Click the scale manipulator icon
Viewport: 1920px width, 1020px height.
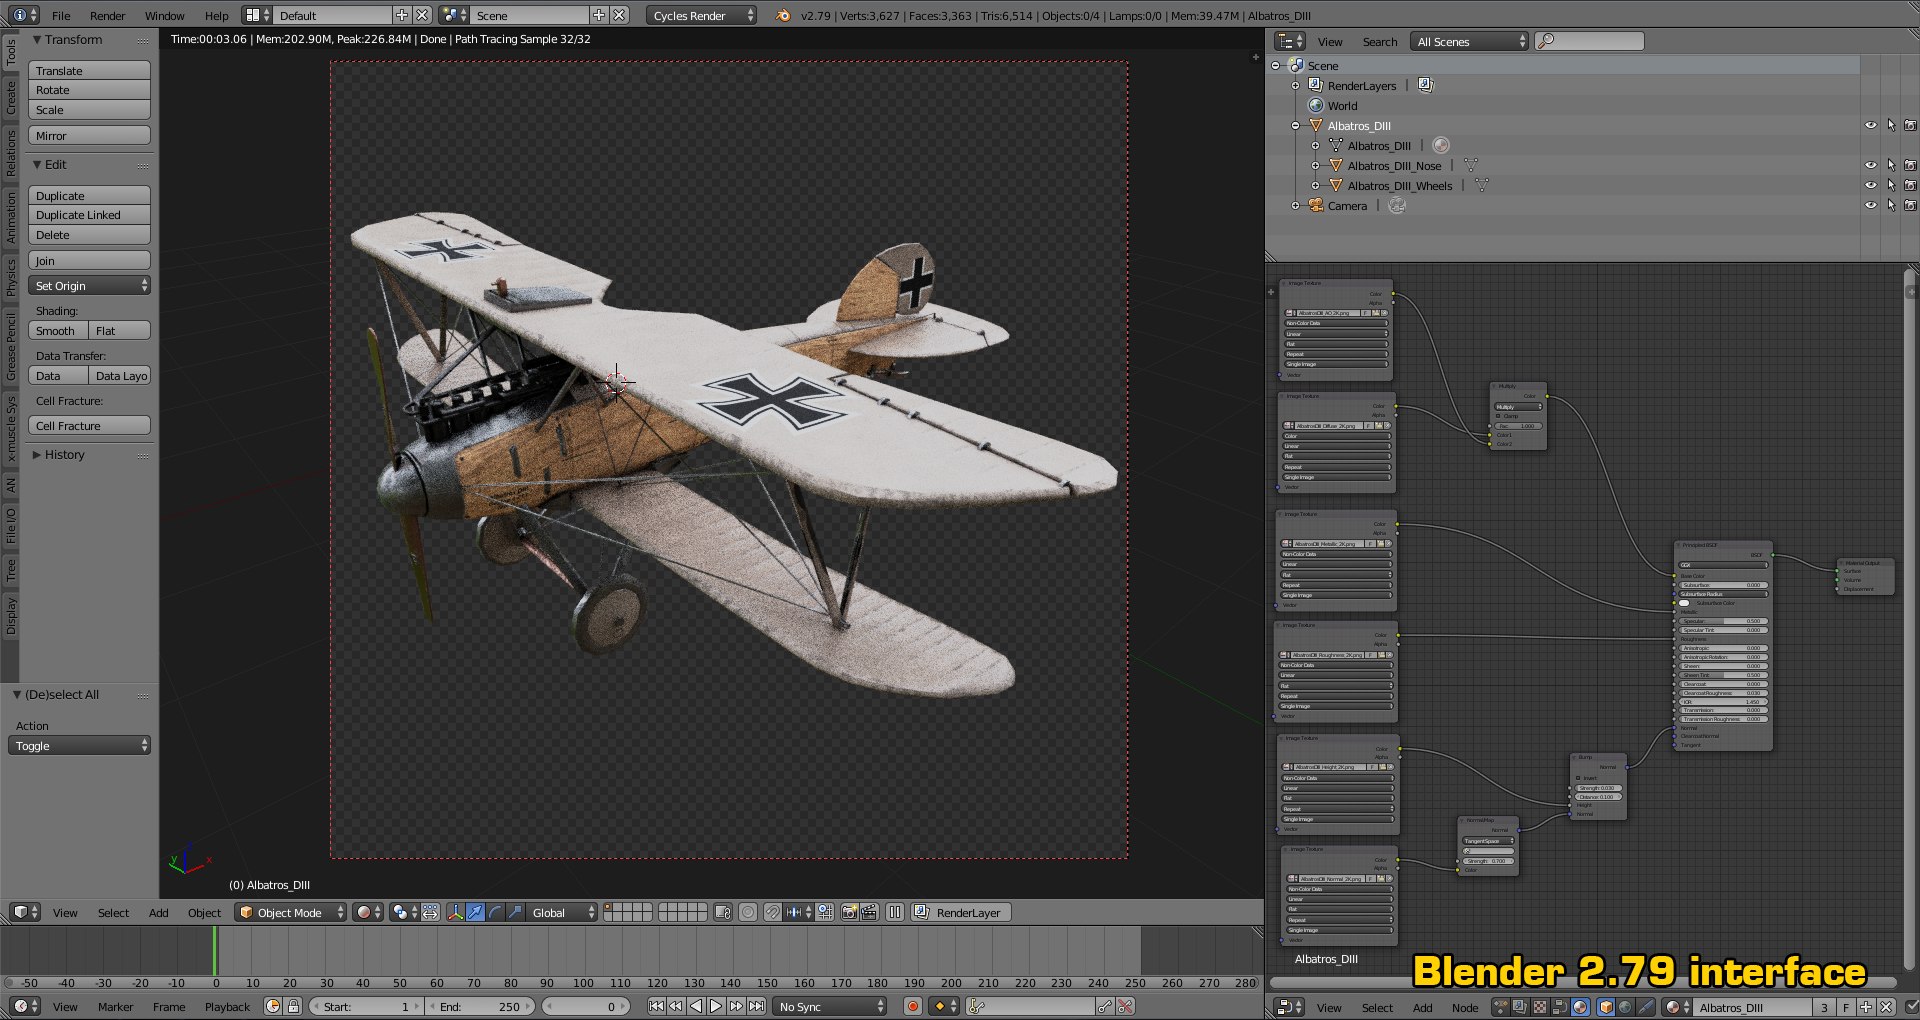point(515,912)
